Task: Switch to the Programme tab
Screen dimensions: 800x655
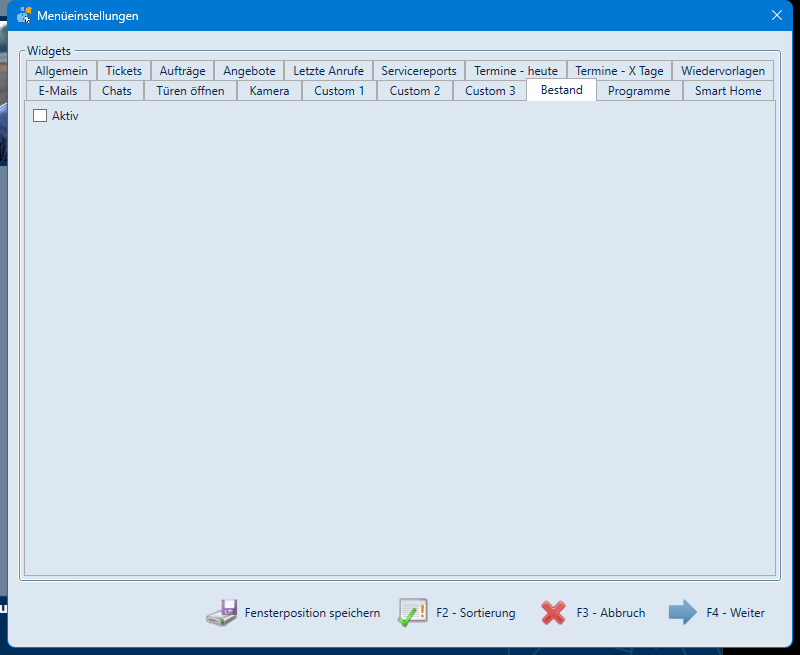Action: tap(639, 91)
